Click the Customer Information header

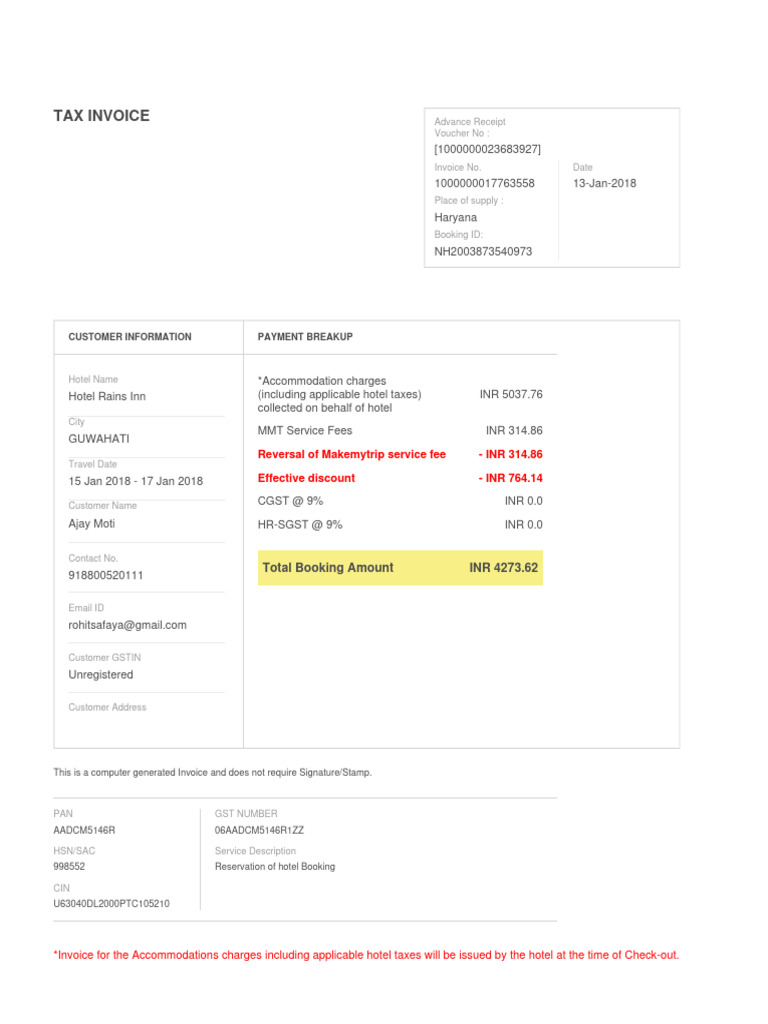(x=130, y=337)
